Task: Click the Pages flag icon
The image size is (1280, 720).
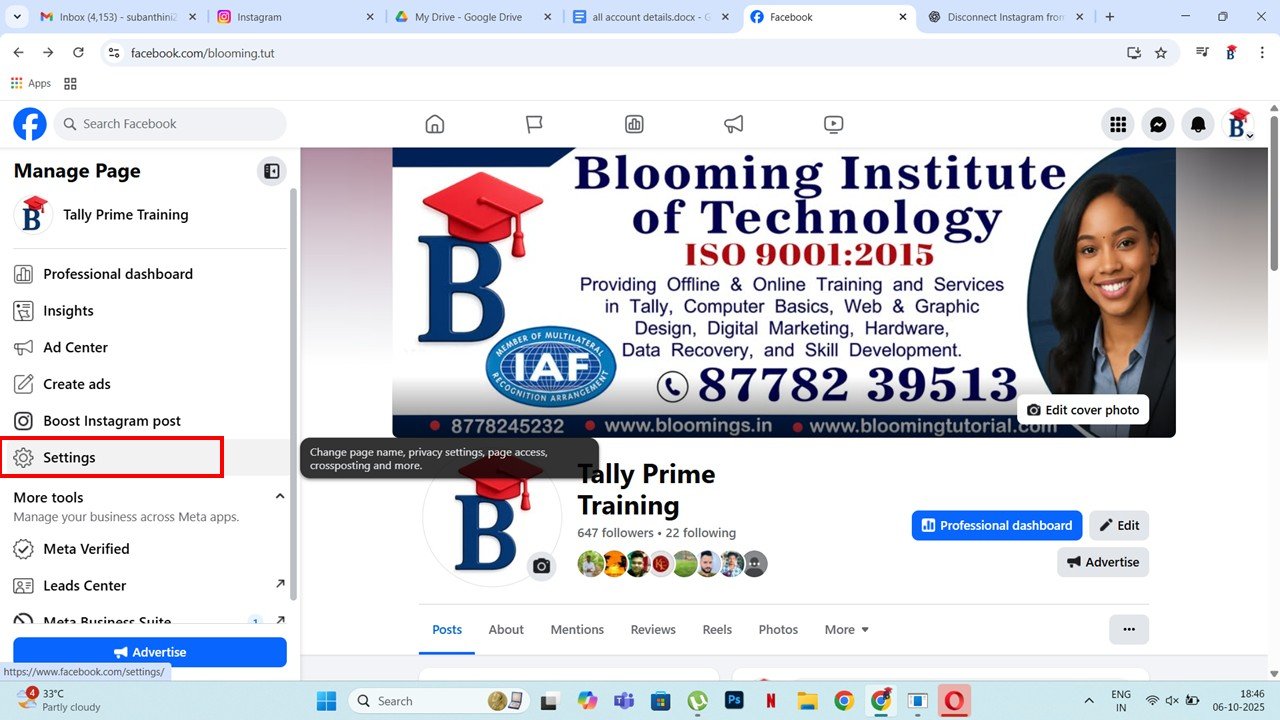Action: [x=534, y=124]
